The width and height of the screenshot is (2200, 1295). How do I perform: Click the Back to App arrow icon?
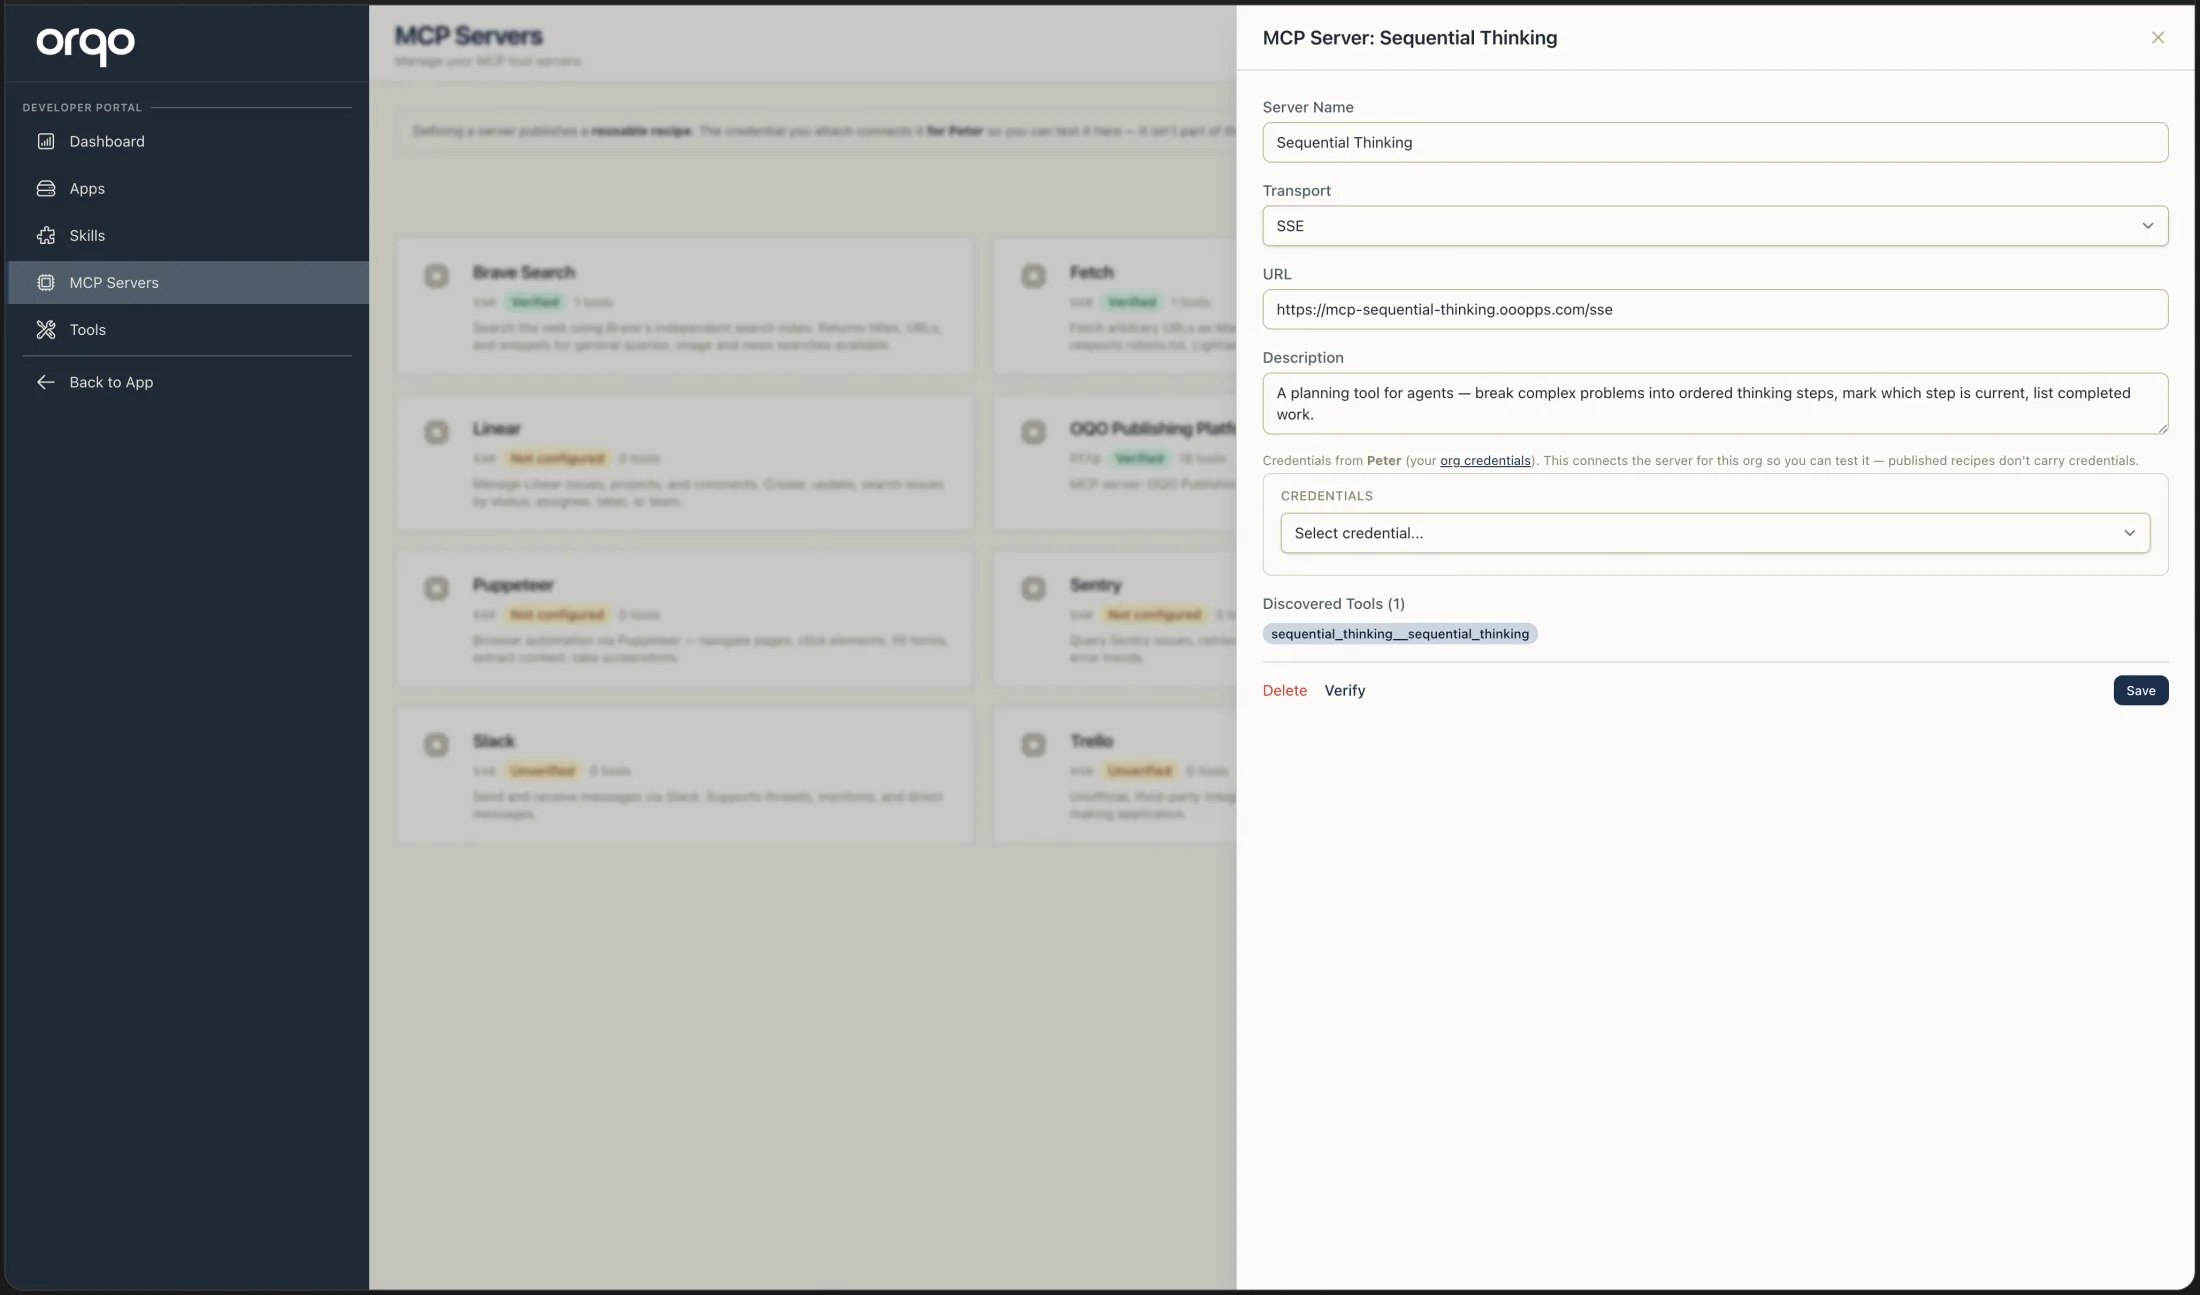46,382
